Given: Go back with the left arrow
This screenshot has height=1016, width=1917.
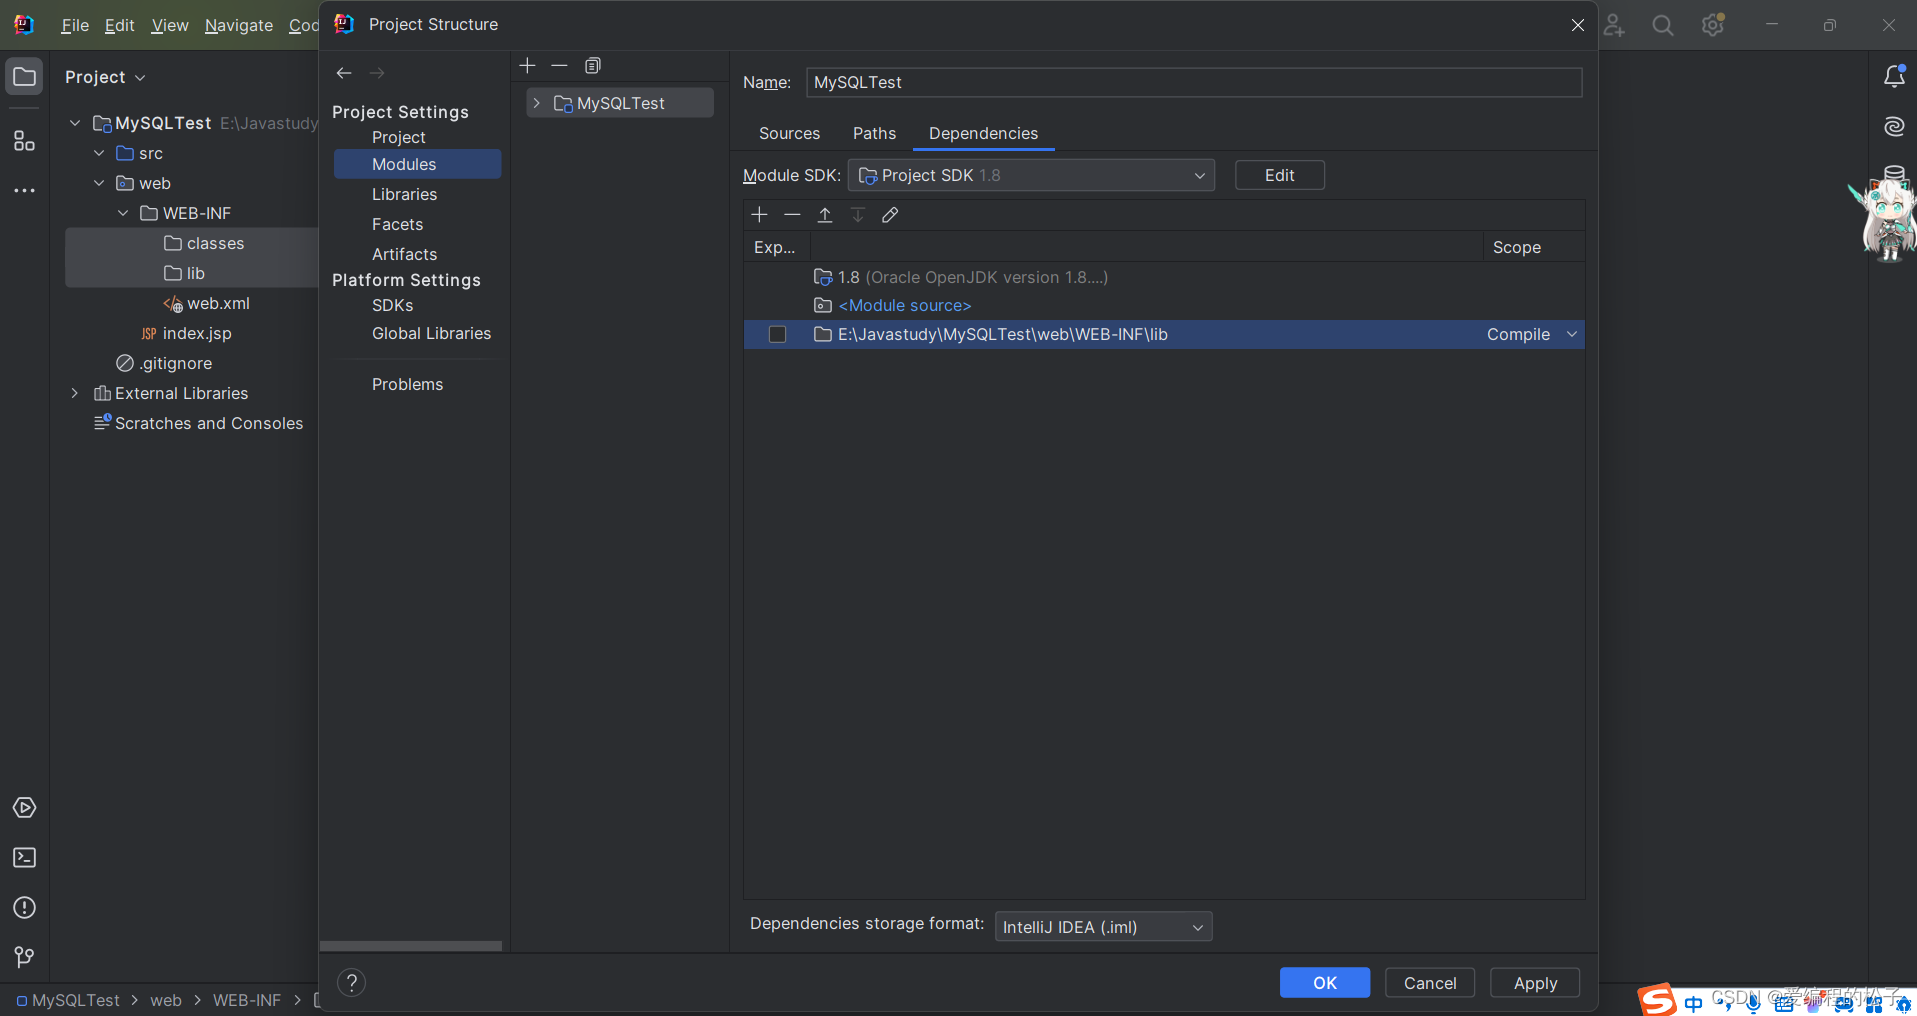Looking at the screenshot, I should click(x=344, y=73).
